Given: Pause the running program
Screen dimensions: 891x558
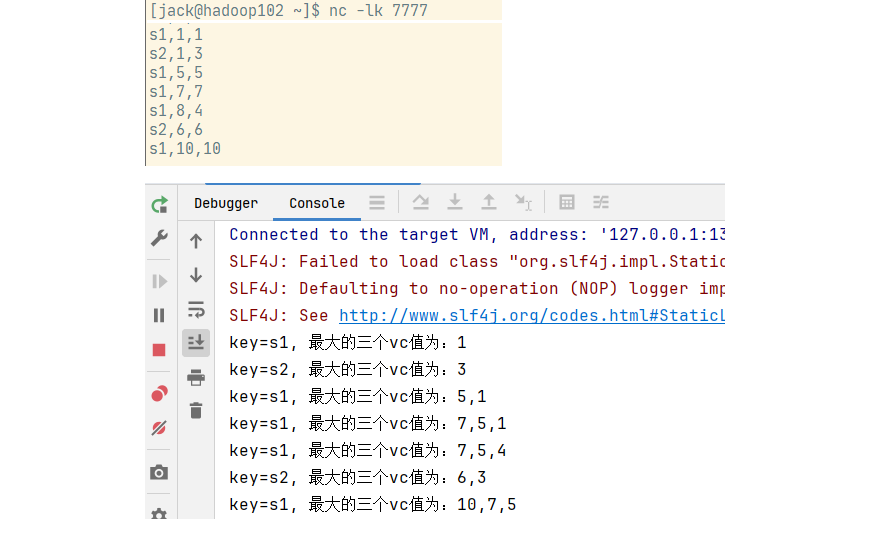Looking at the screenshot, I should point(159,315).
